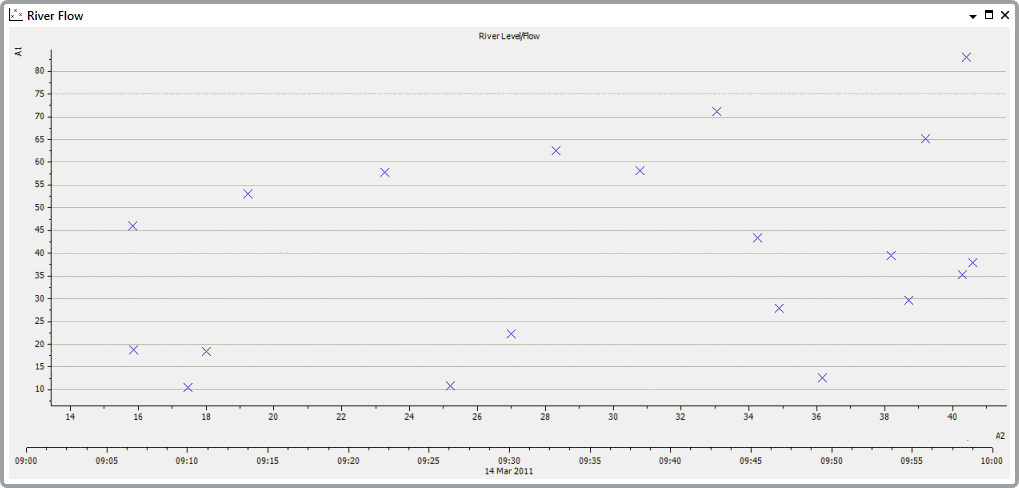This screenshot has width=1019, height=488.
Task: Click the River Flow chart icon in title bar
Action: coord(15,15)
